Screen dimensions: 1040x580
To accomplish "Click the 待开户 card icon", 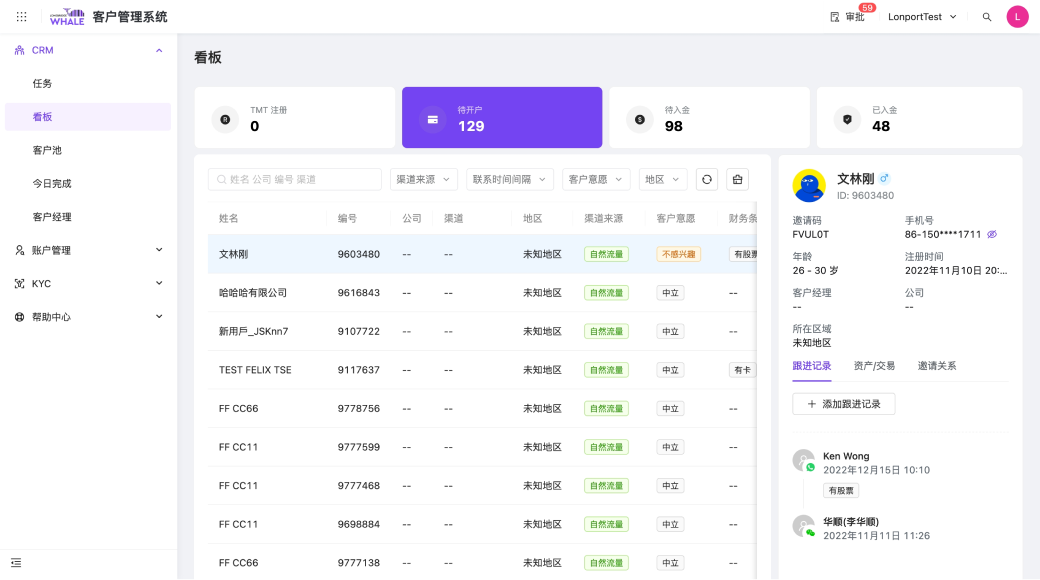I will point(432,119).
